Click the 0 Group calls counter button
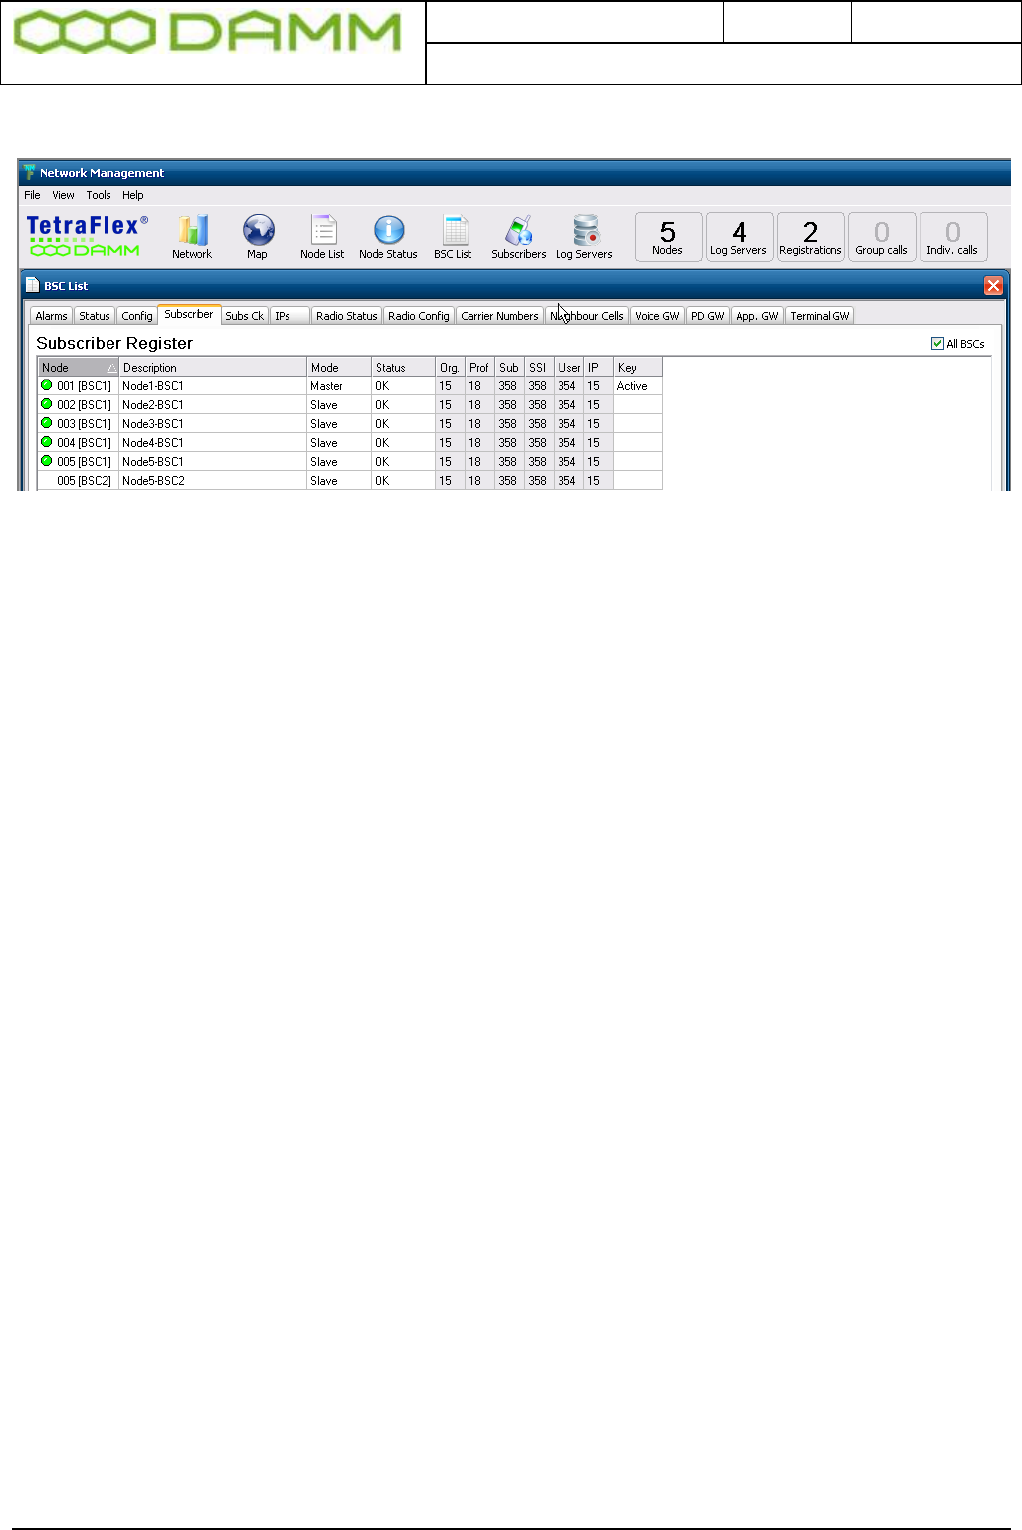Screen dimensions: 1022x1530 [881, 237]
